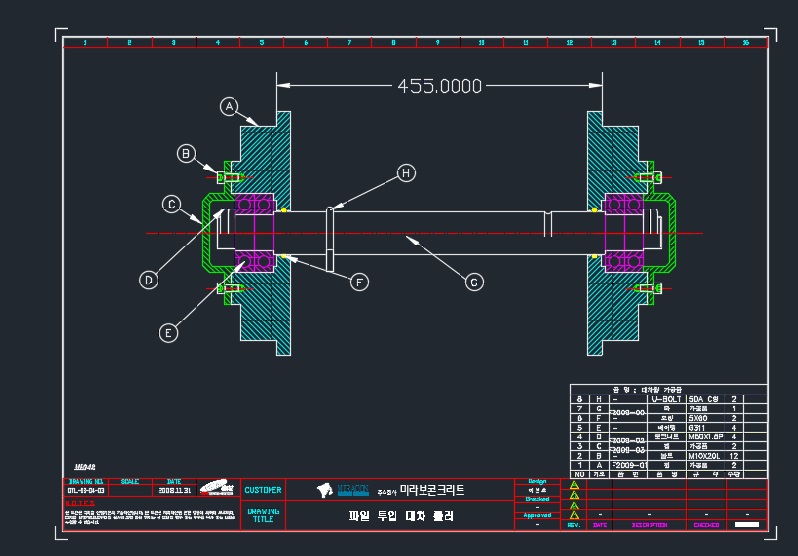Select part balloon F
The height and width of the screenshot is (556, 798).
point(359,282)
